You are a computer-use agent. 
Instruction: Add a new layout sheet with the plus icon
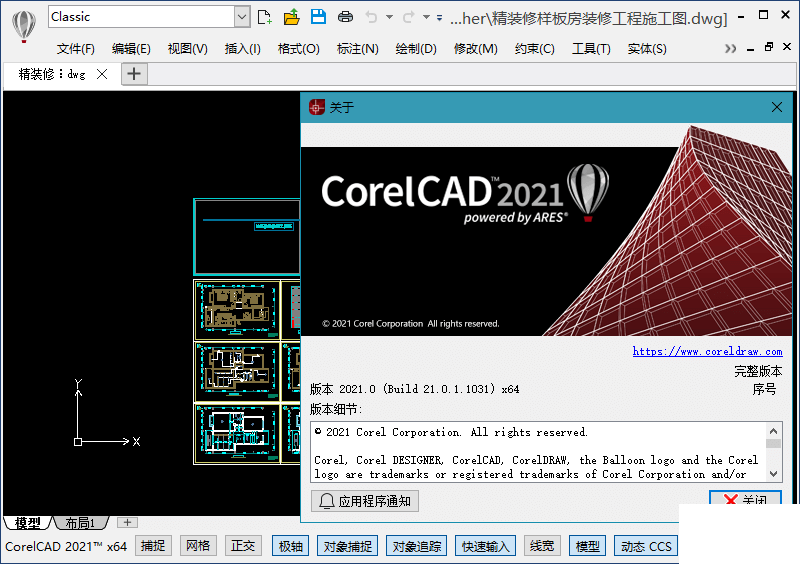coord(127,522)
